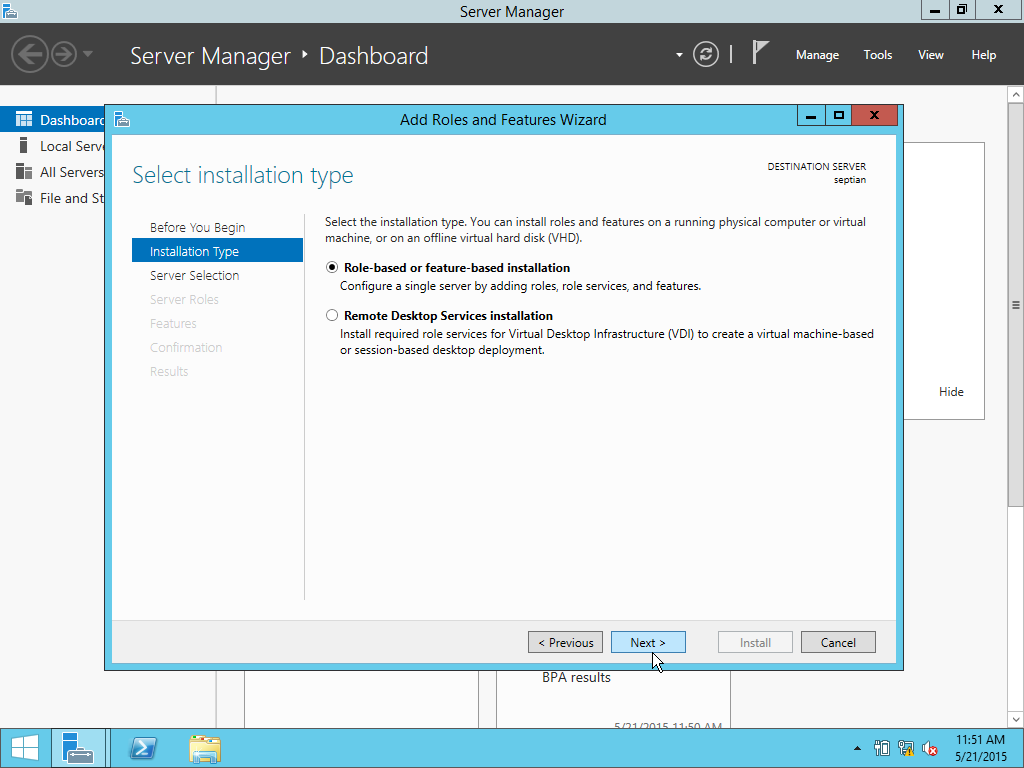Screen dimensions: 1024x768
Task: Click the network warning tray icon
Action: 906,748
